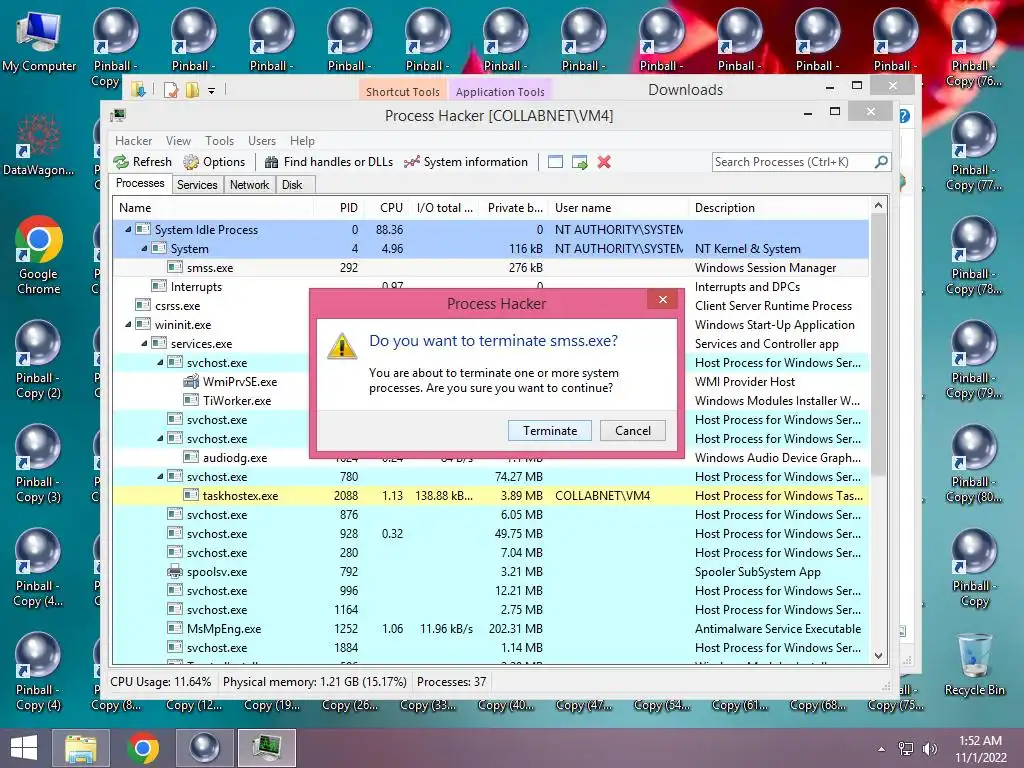The height and width of the screenshot is (768, 1024).
Task: Open Chrome from the taskbar
Action: pyautogui.click(x=143, y=748)
